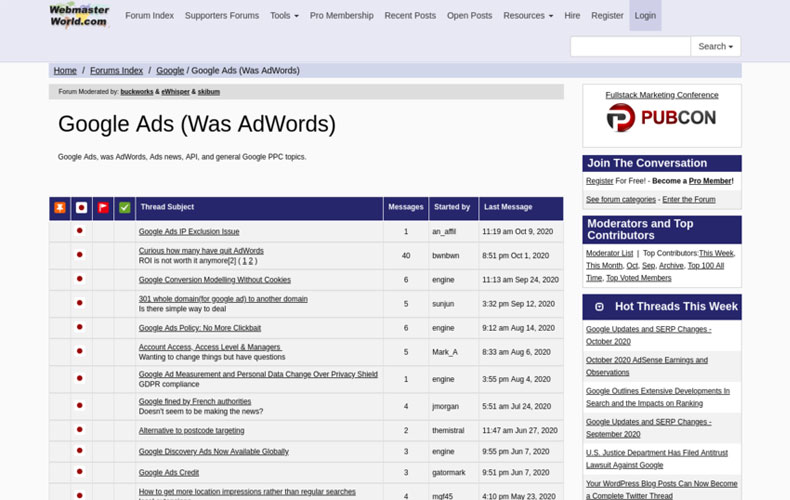Open the Tools dropdown menu

coord(284,16)
